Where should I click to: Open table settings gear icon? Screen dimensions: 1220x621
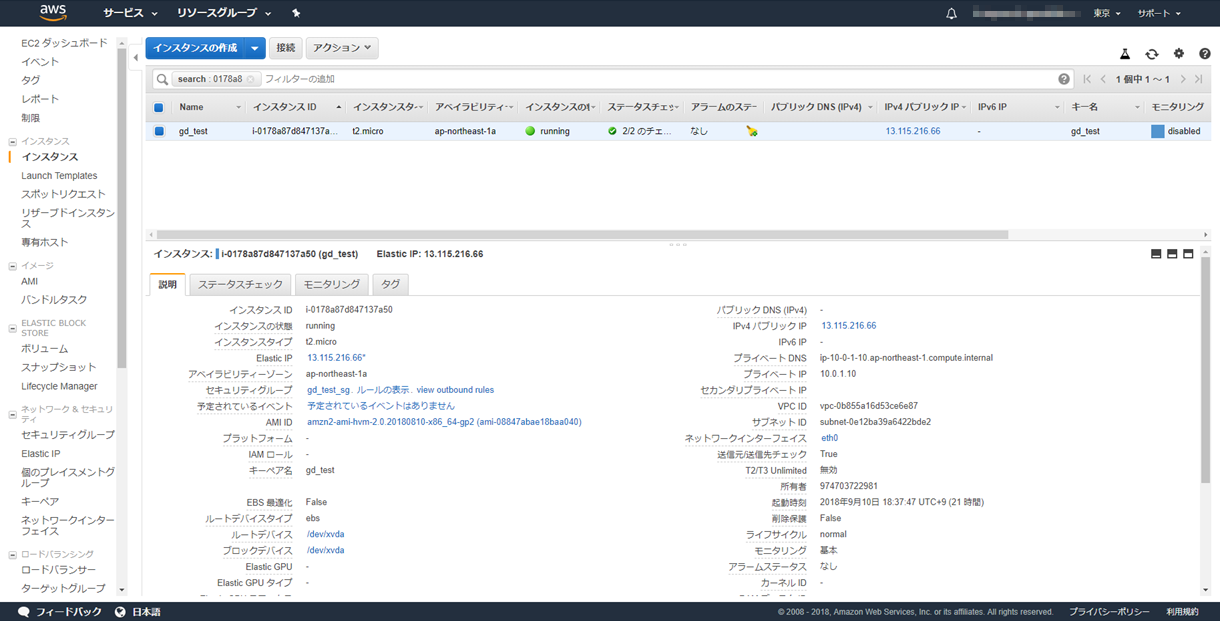click(x=1179, y=54)
